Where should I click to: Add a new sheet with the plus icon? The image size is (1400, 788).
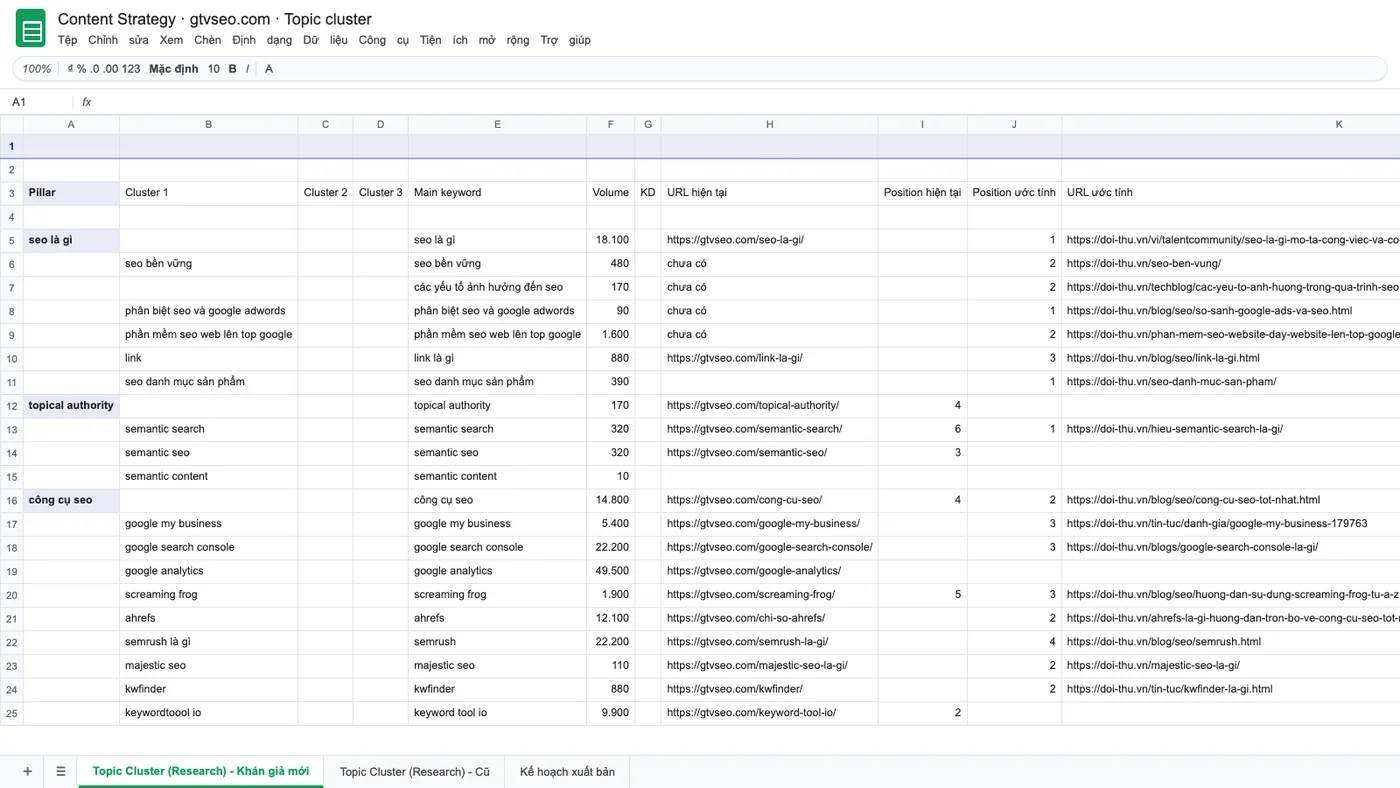tap(27, 771)
